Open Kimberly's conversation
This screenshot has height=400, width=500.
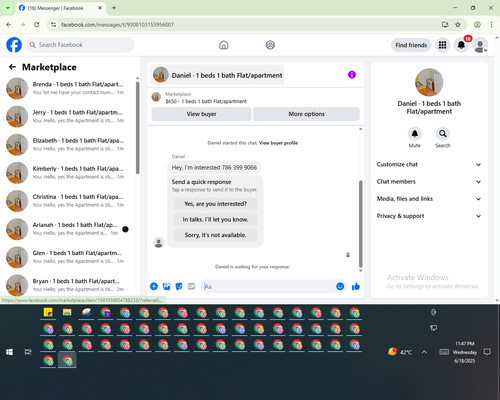tap(68, 173)
